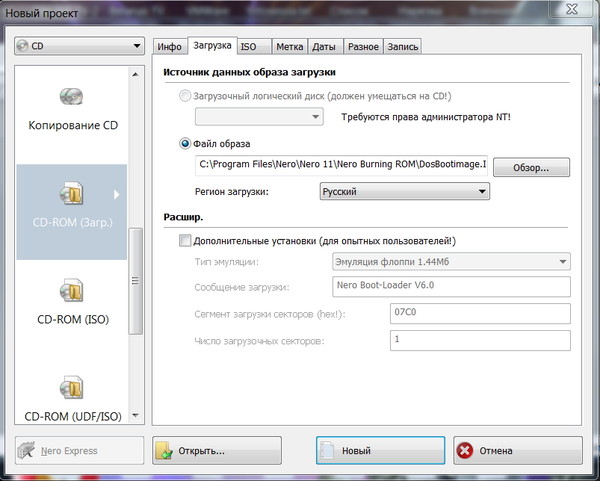Choose the CD-ROM (UDF/ISO) project icon
The width and height of the screenshot is (600, 481).
point(71,387)
